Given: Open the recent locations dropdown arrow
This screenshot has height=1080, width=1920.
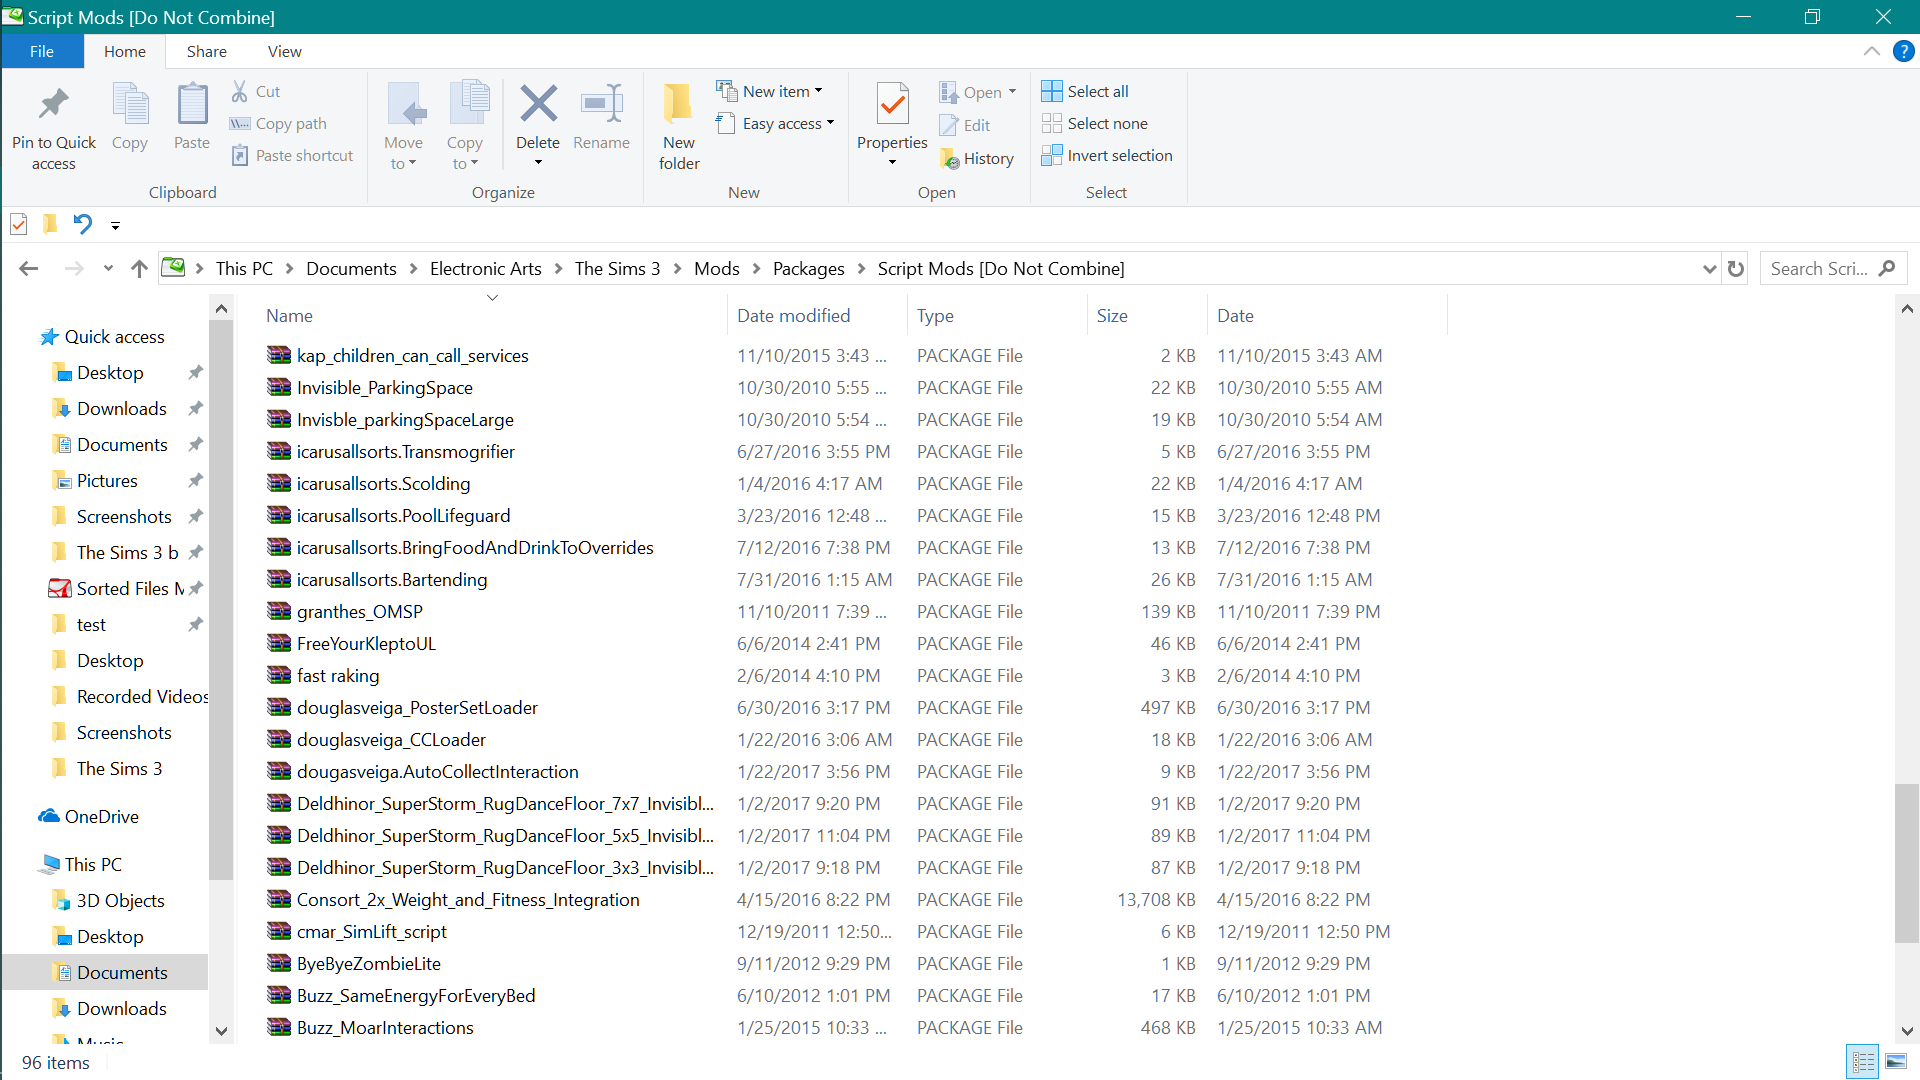Looking at the screenshot, I should [108, 268].
